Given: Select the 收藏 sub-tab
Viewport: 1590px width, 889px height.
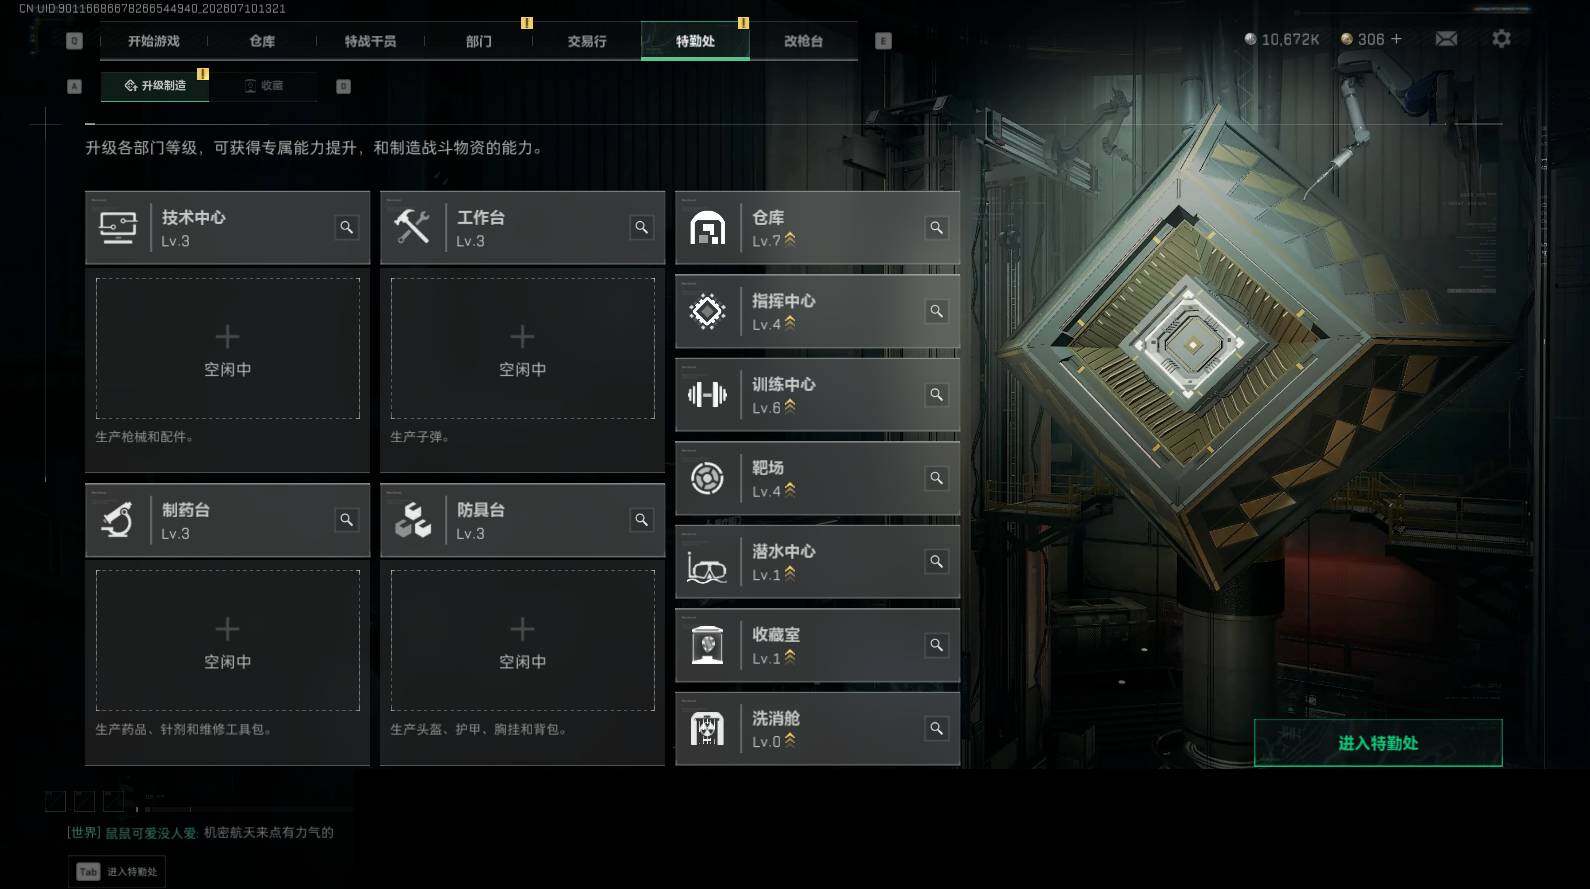Looking at the screenshot, I should point(264,86).
